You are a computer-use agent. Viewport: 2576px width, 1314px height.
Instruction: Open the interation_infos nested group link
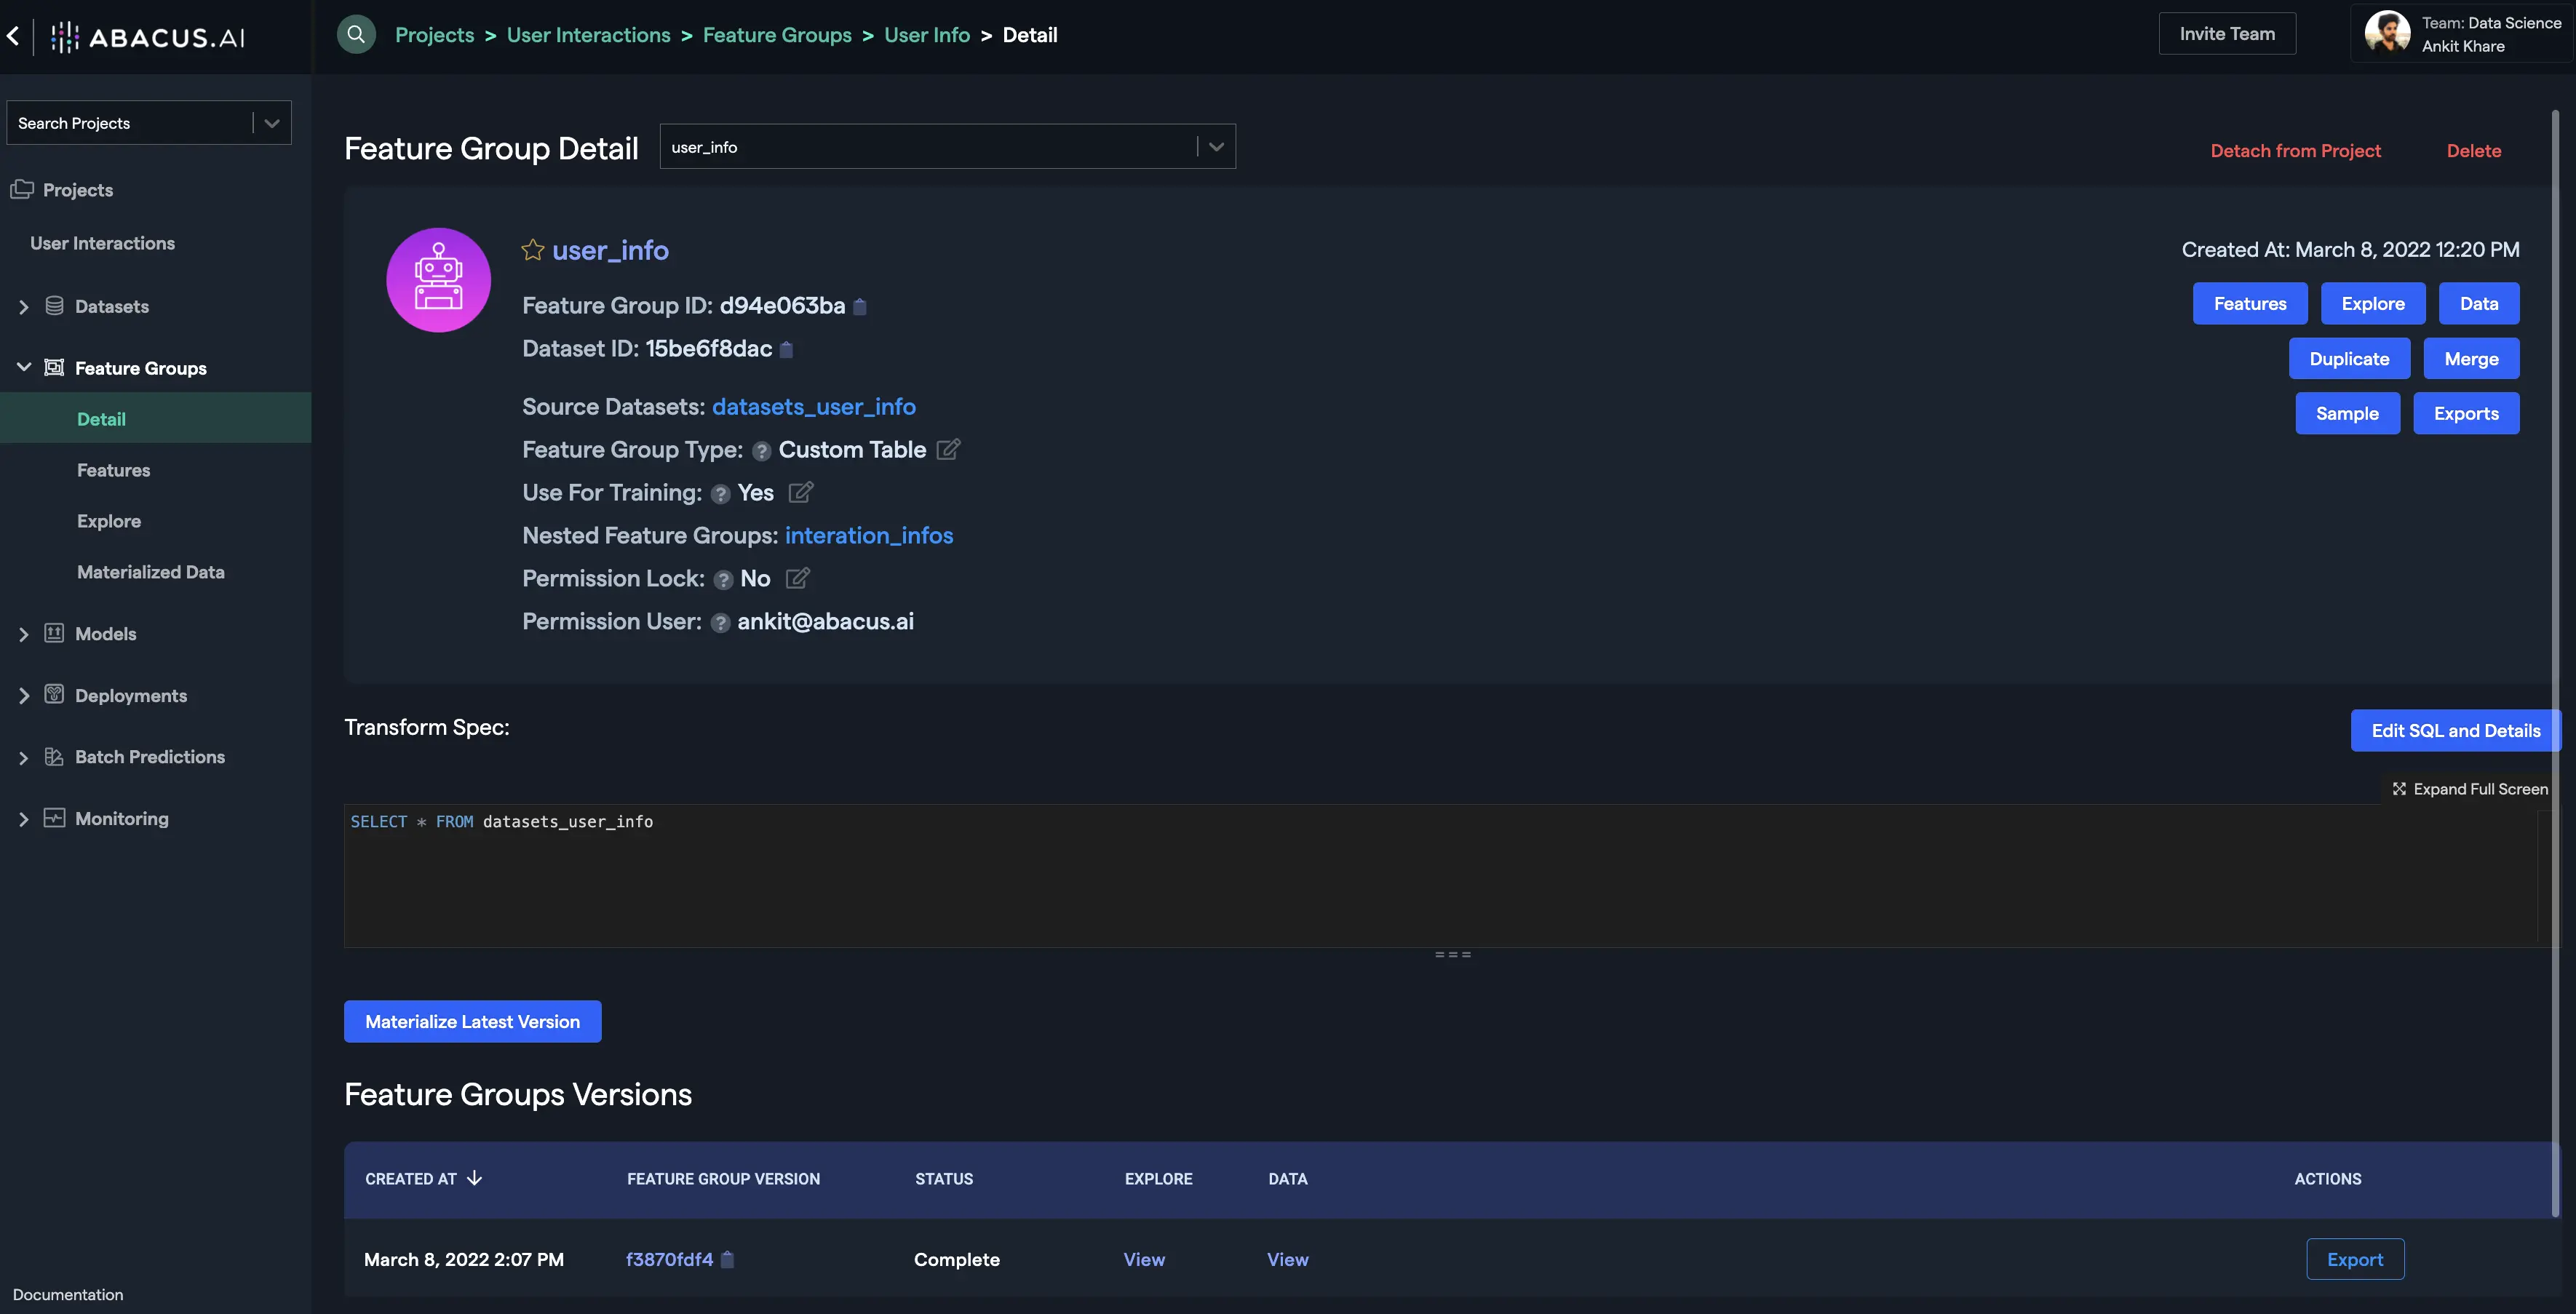(x=868, y=536)
